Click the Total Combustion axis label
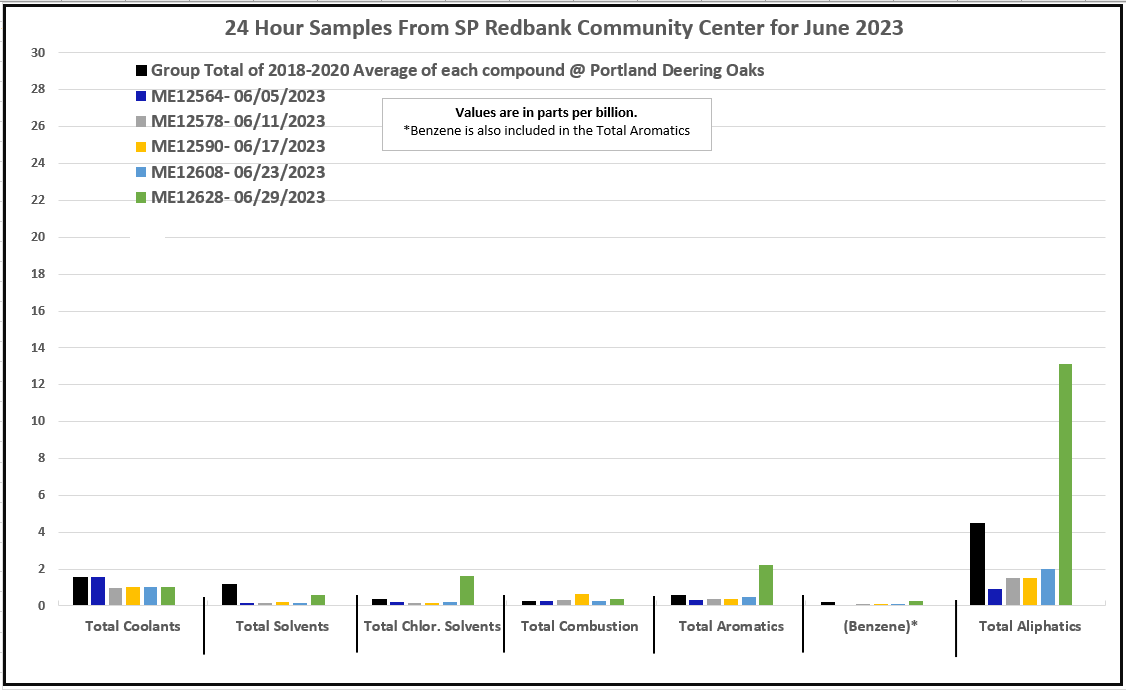 (579, 627)
